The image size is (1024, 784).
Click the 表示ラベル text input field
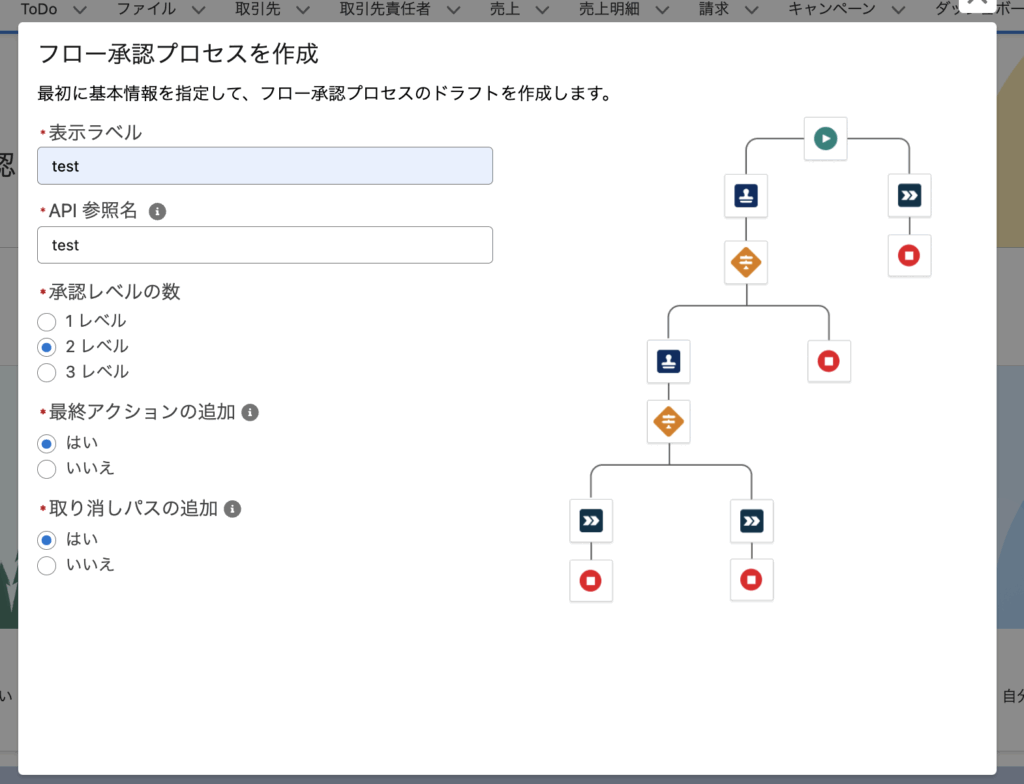click(265, 166)
